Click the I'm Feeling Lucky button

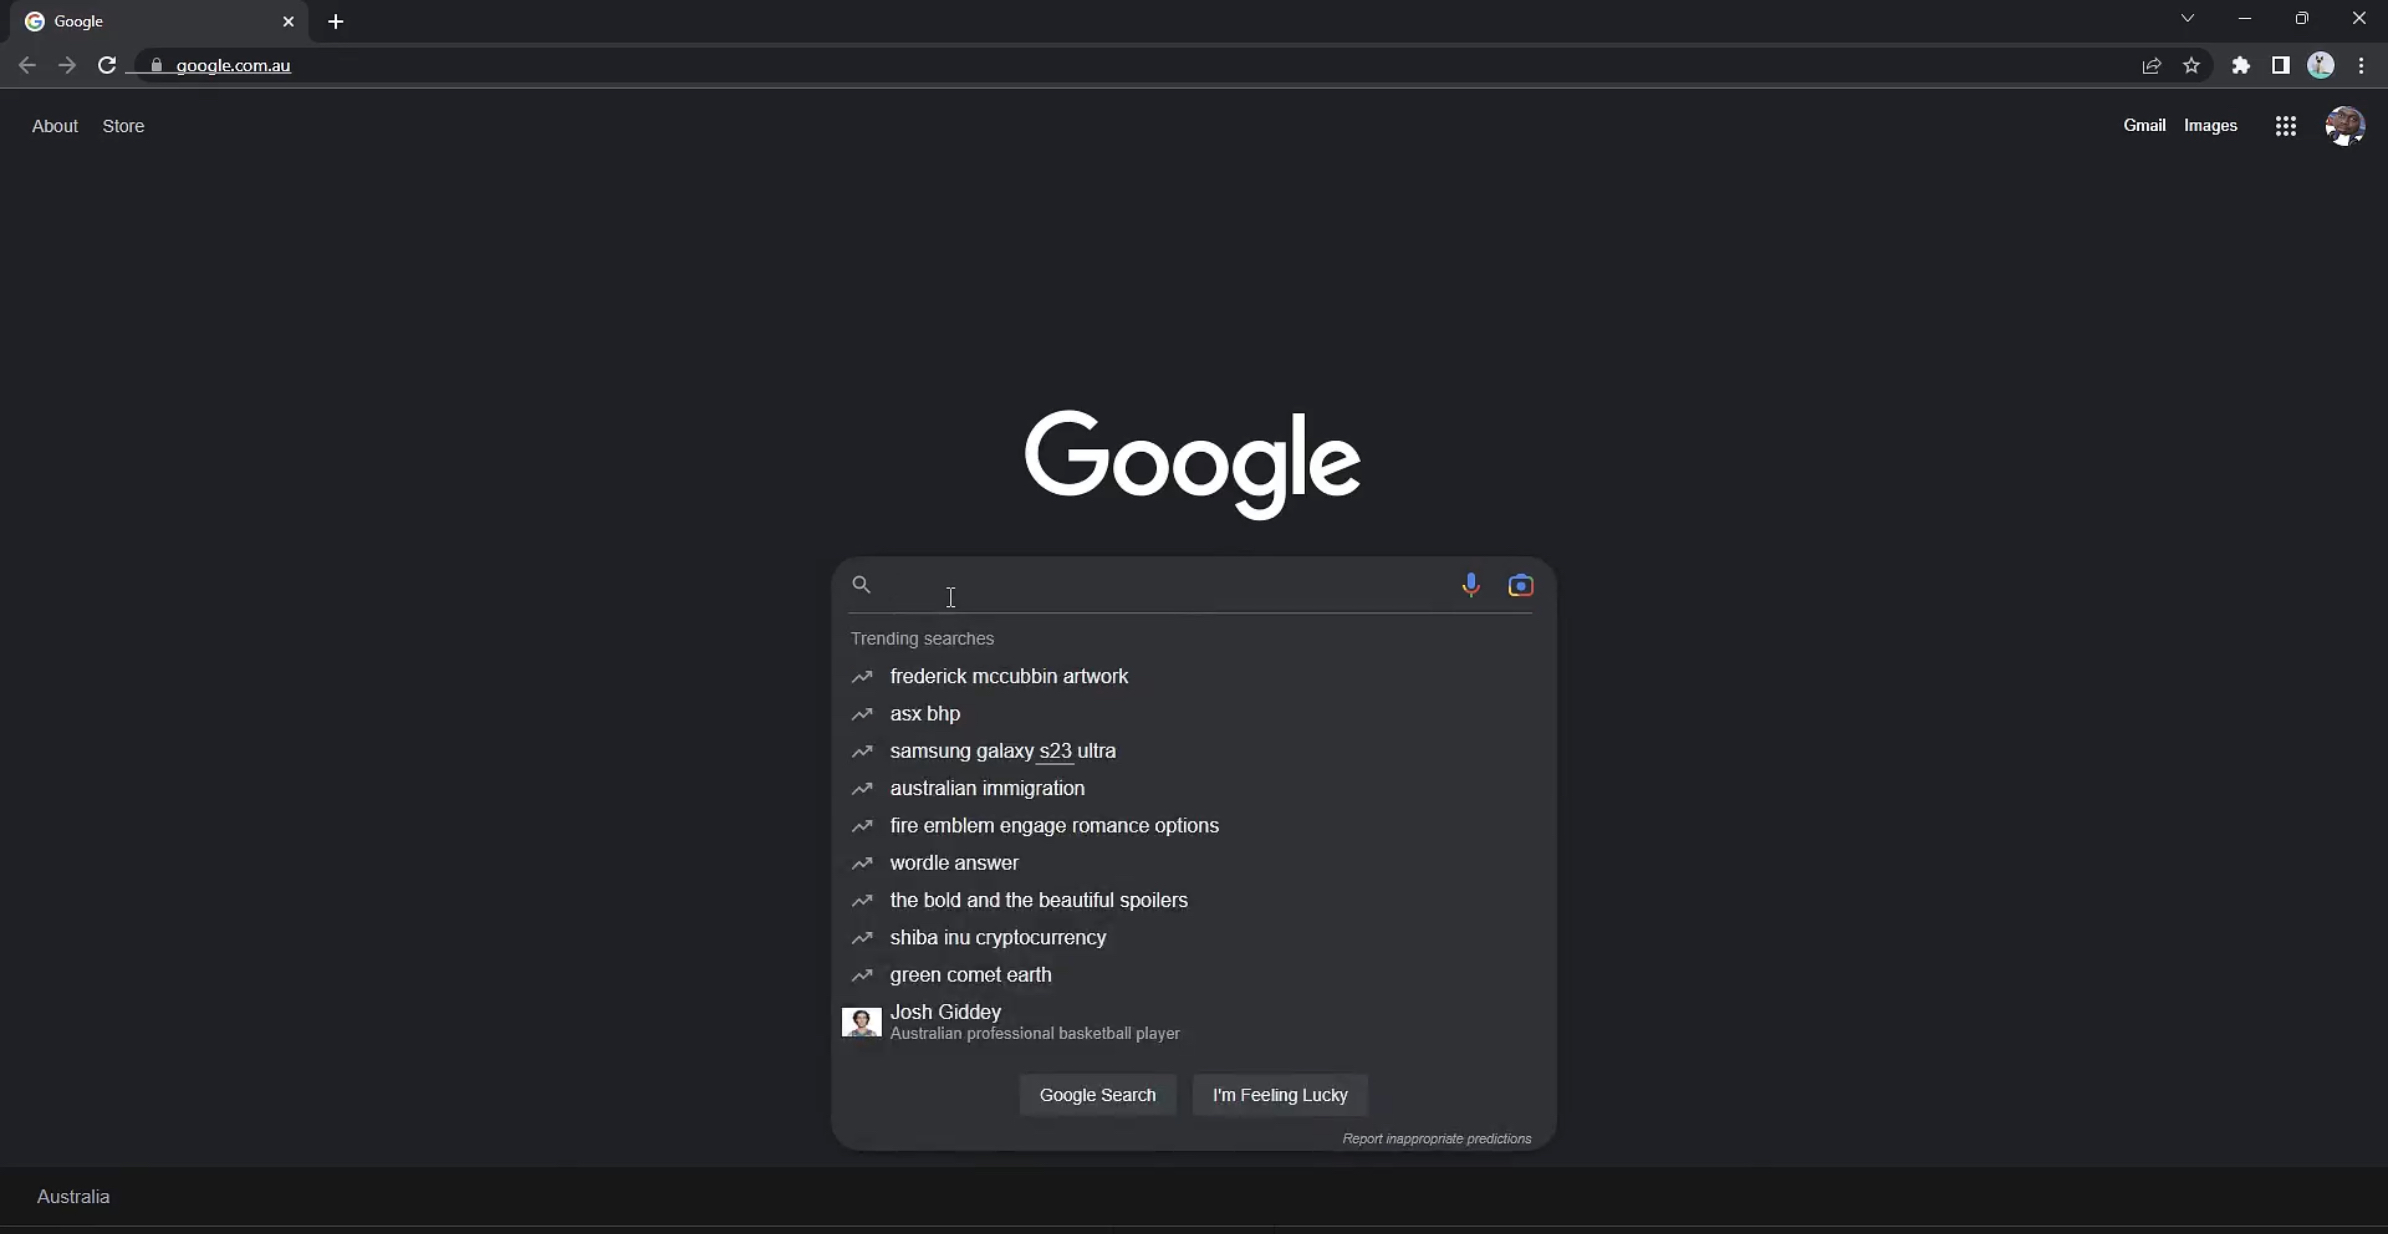[1280, 1095]
